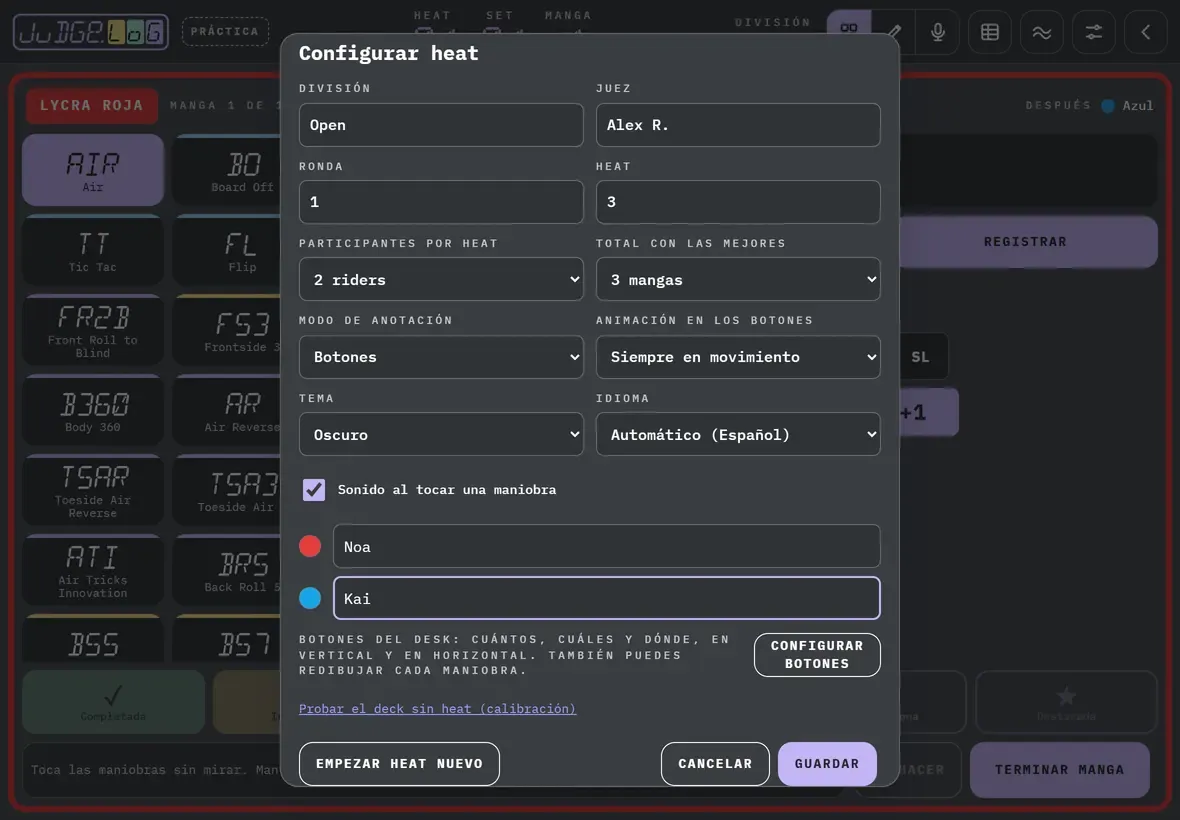Open the 'Probar el deck sin heat' link
The height and width of the screenshot is (820, 1180).
coord(437,709)
